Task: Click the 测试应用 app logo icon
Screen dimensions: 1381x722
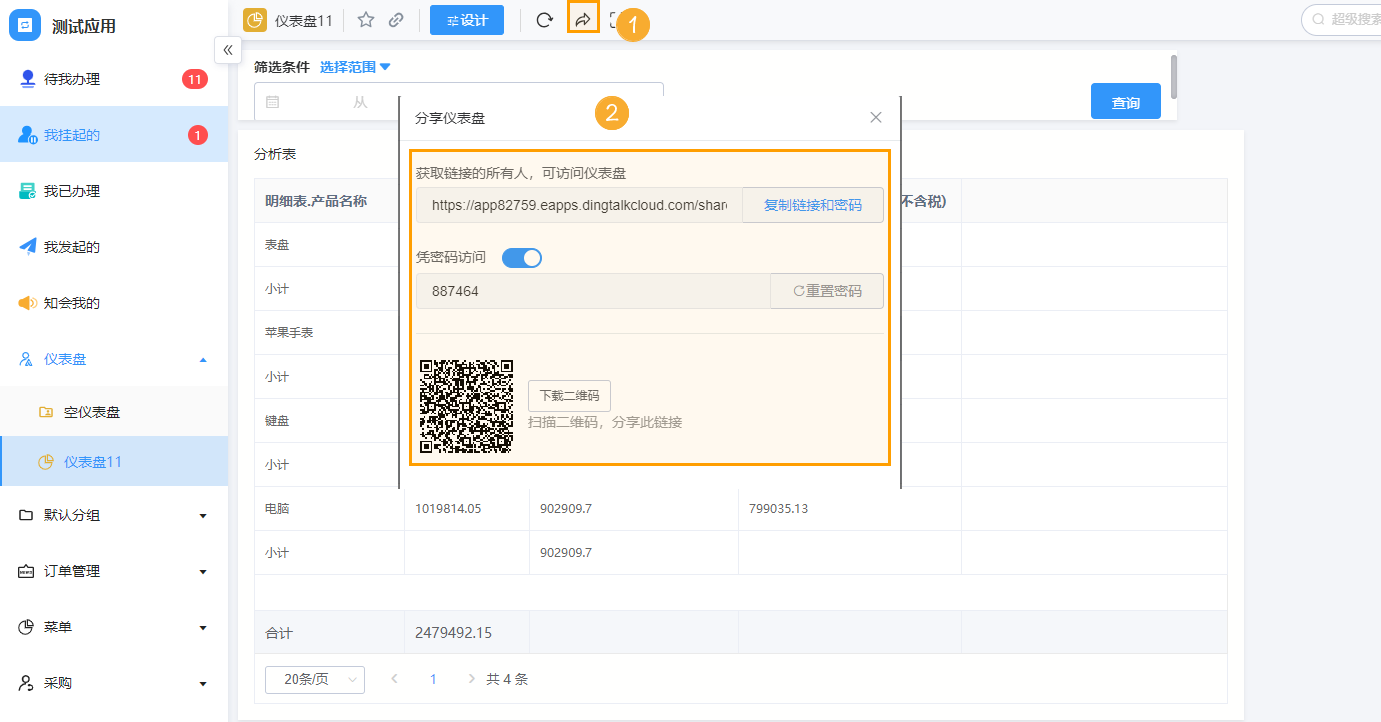Action: 25,25
